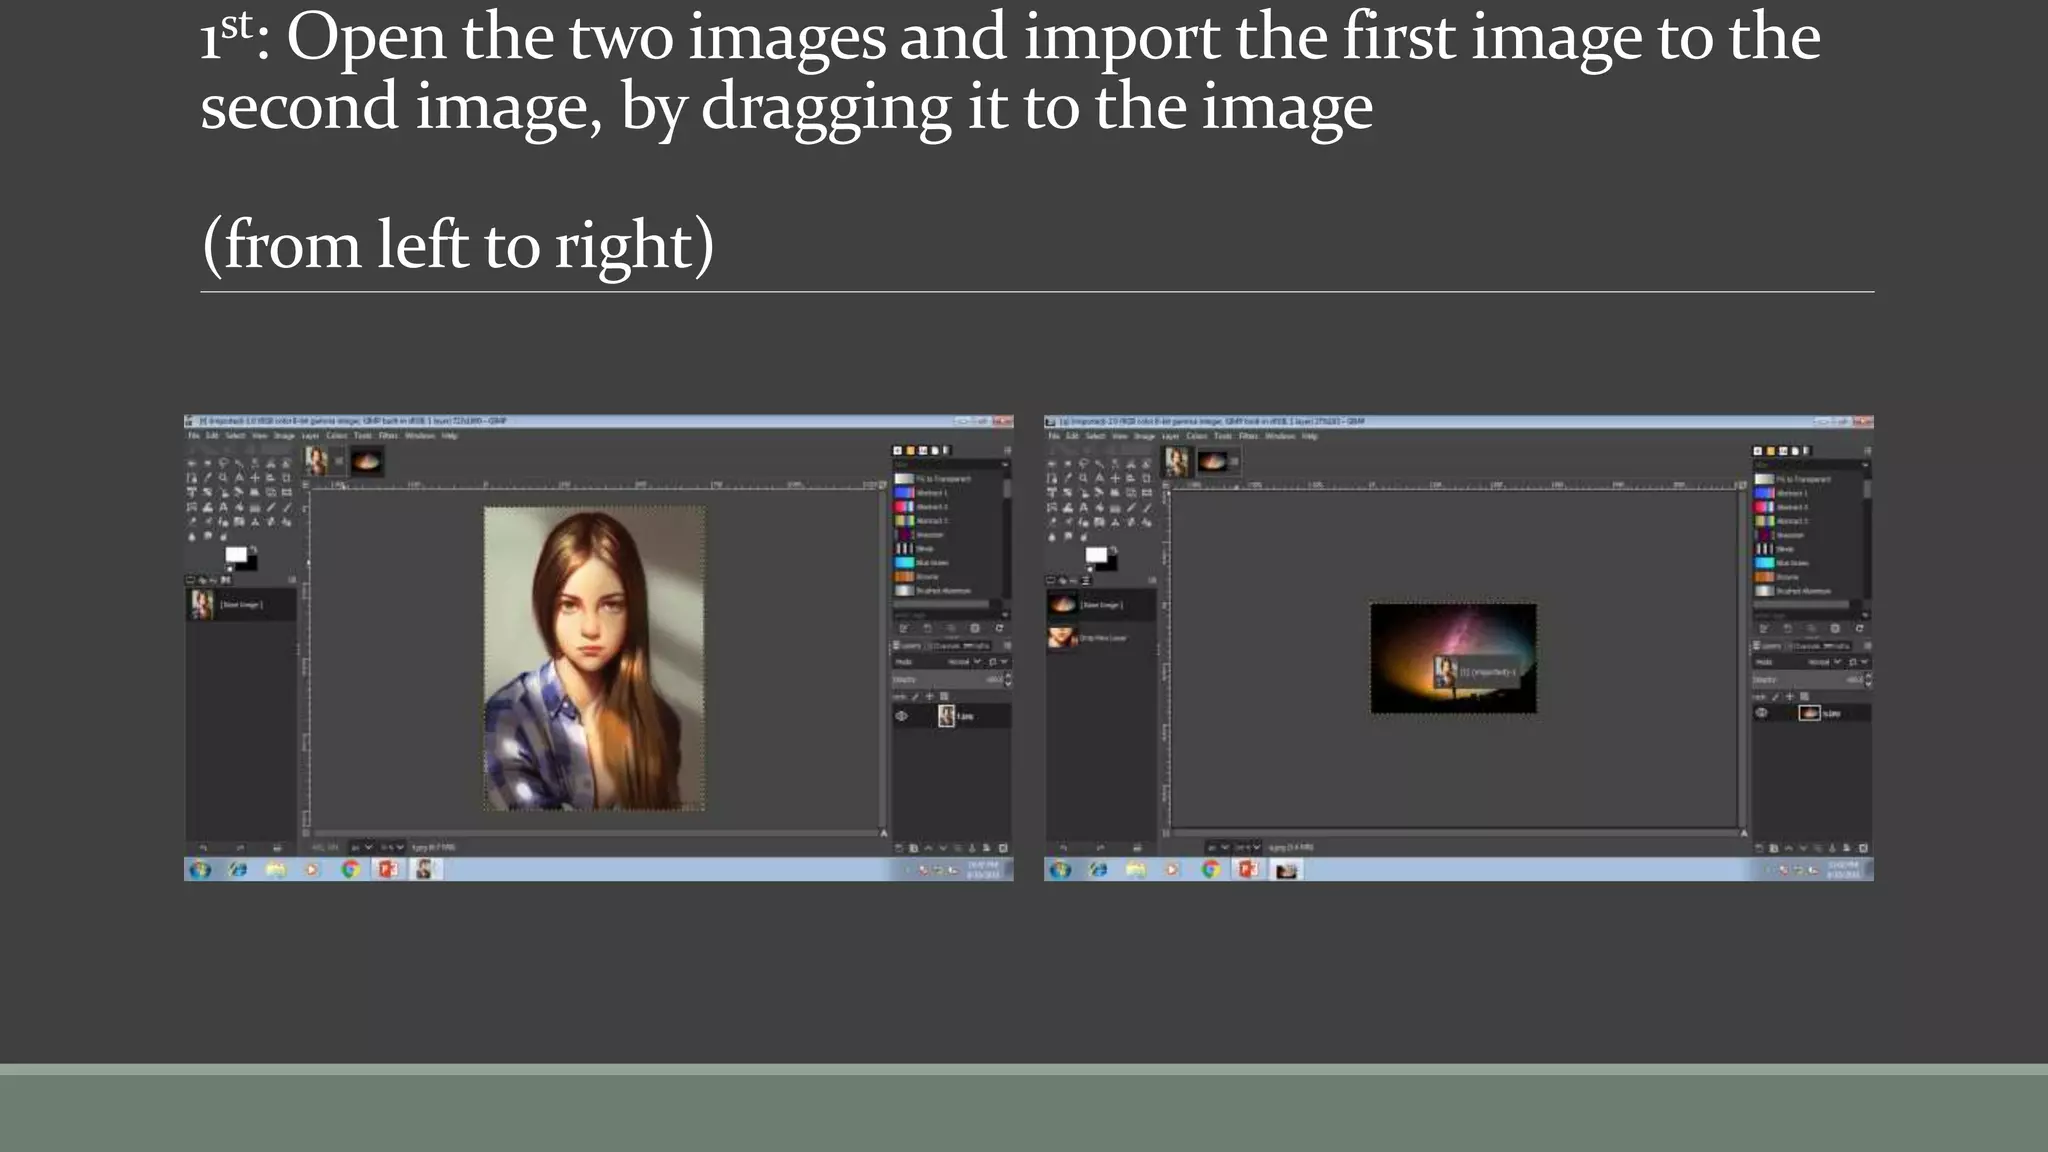Image resolution: width=2048 pixels, height=1152 pixels.
Task: Open Internet Explorer in right screenshot taskbar
Action: coord(1098,869)
